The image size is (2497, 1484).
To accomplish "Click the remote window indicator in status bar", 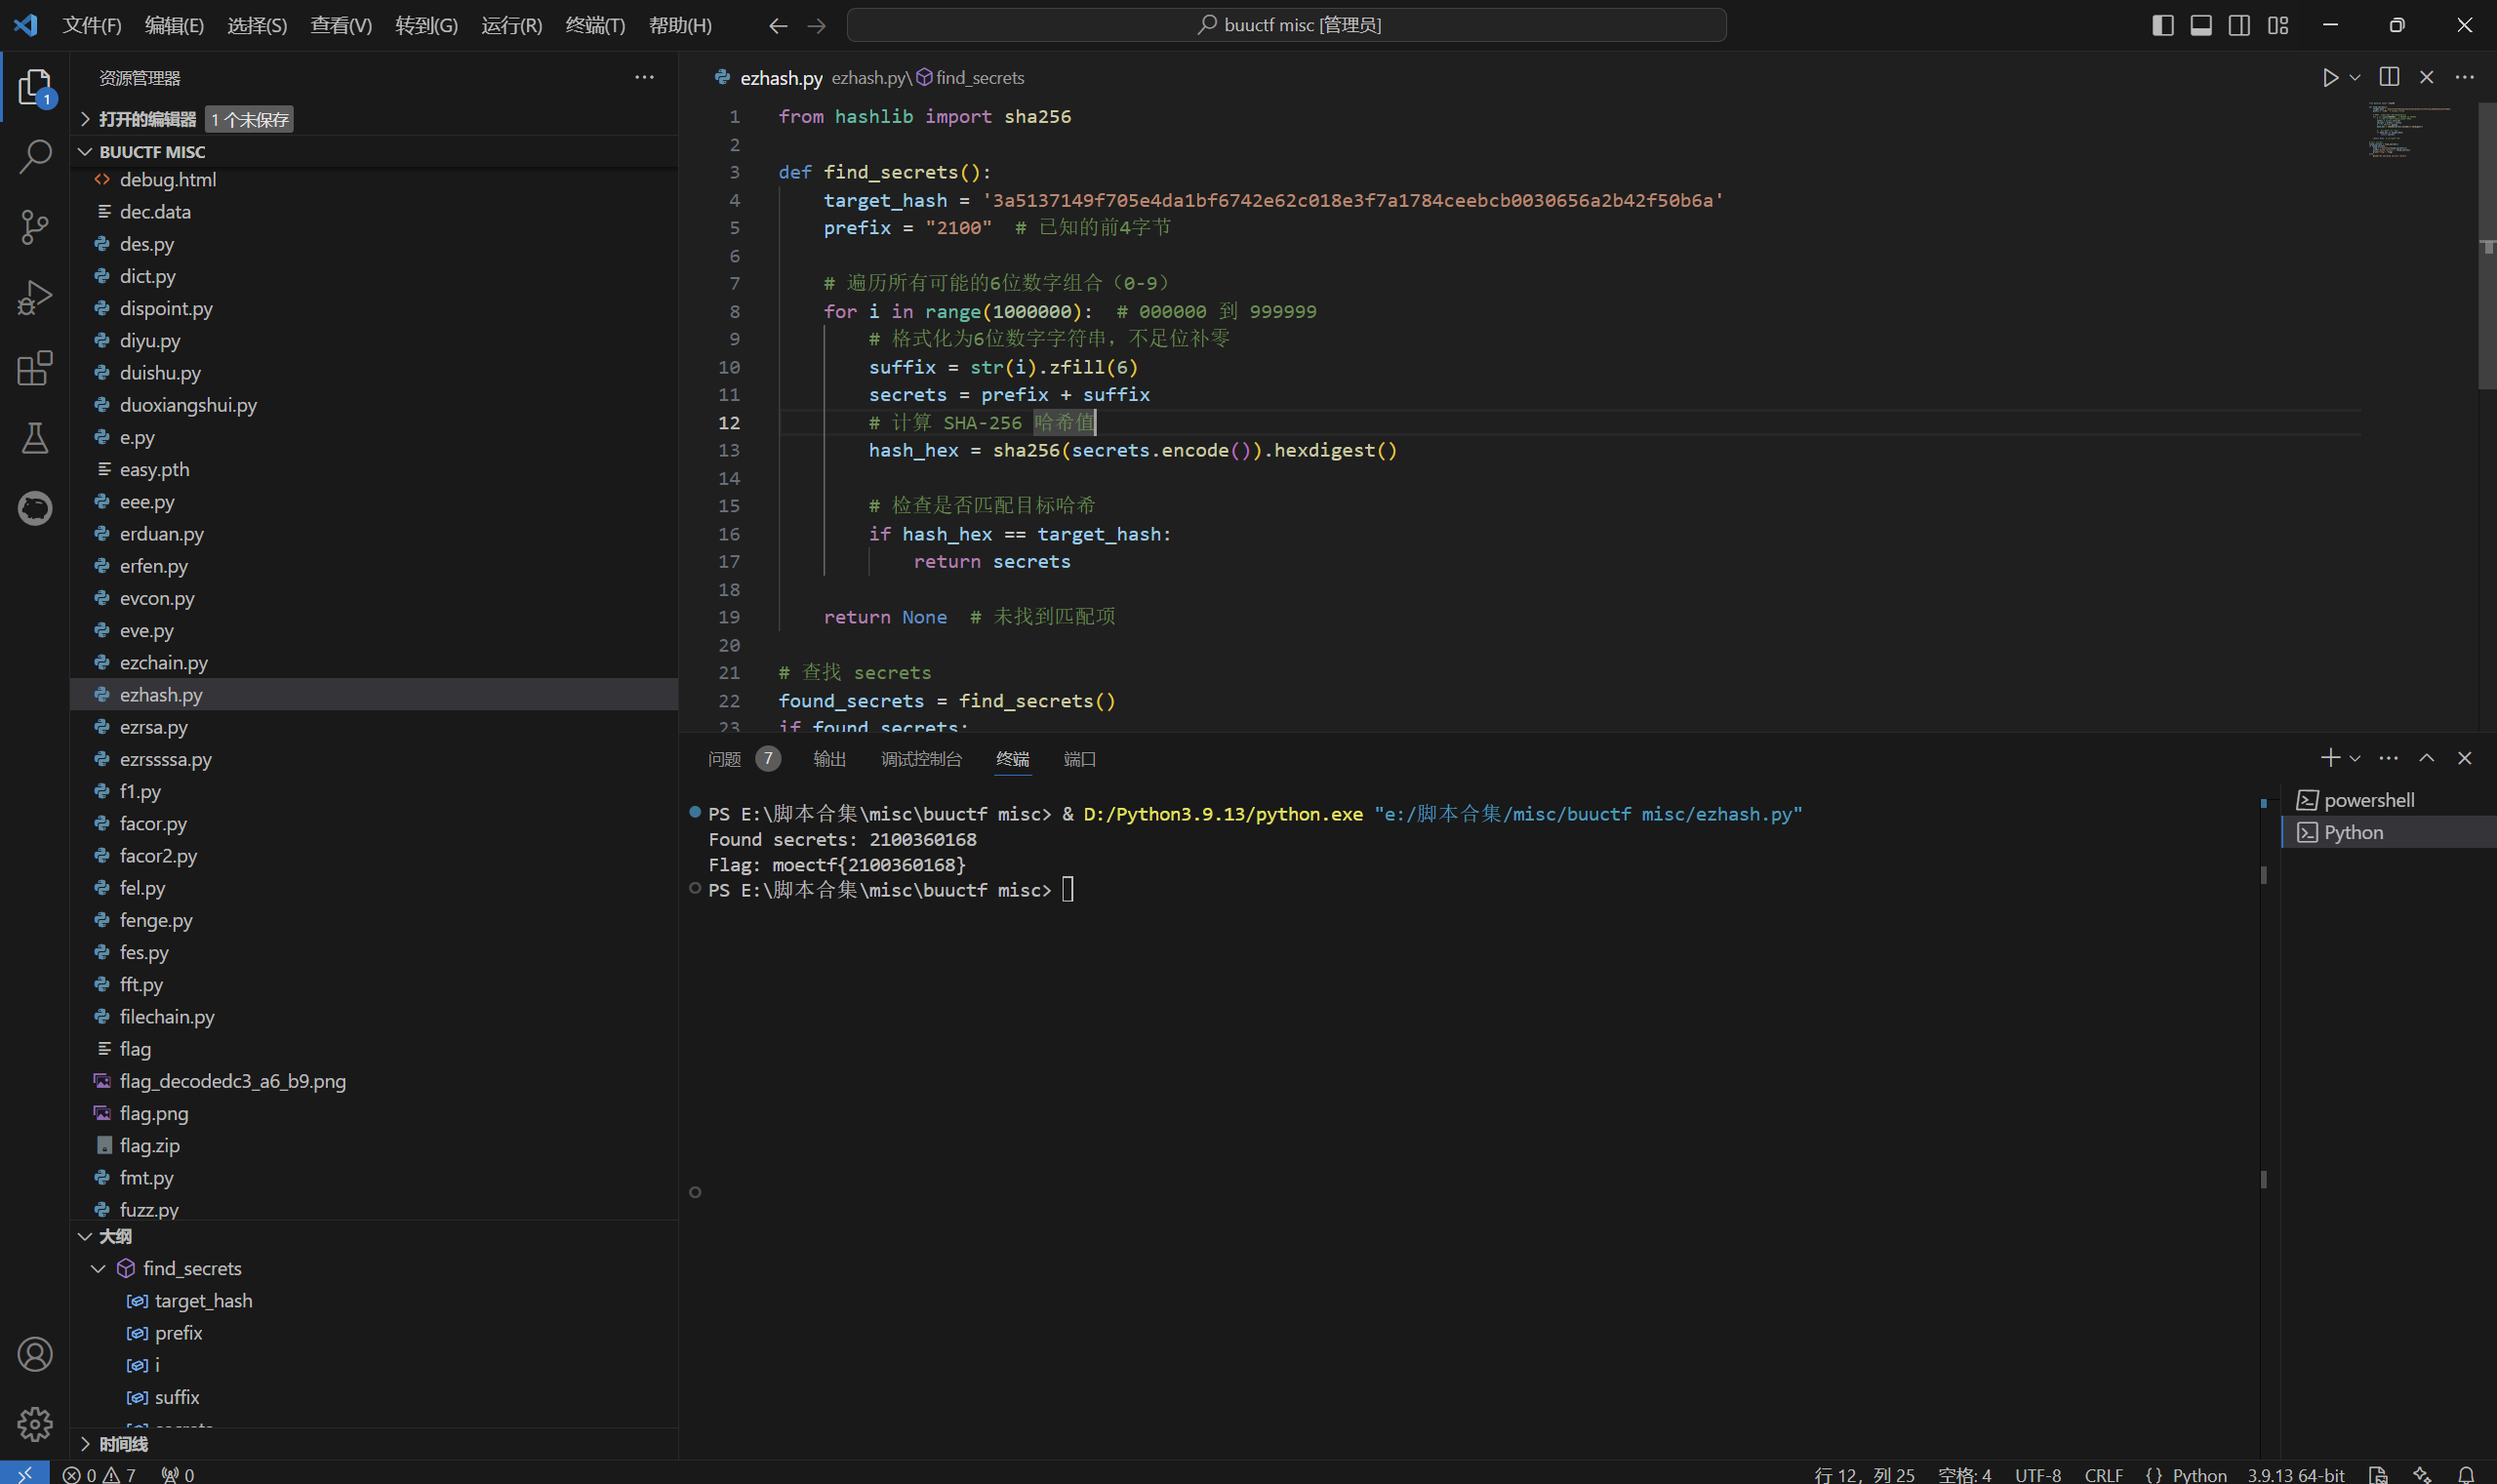I will coord(24,1474).
